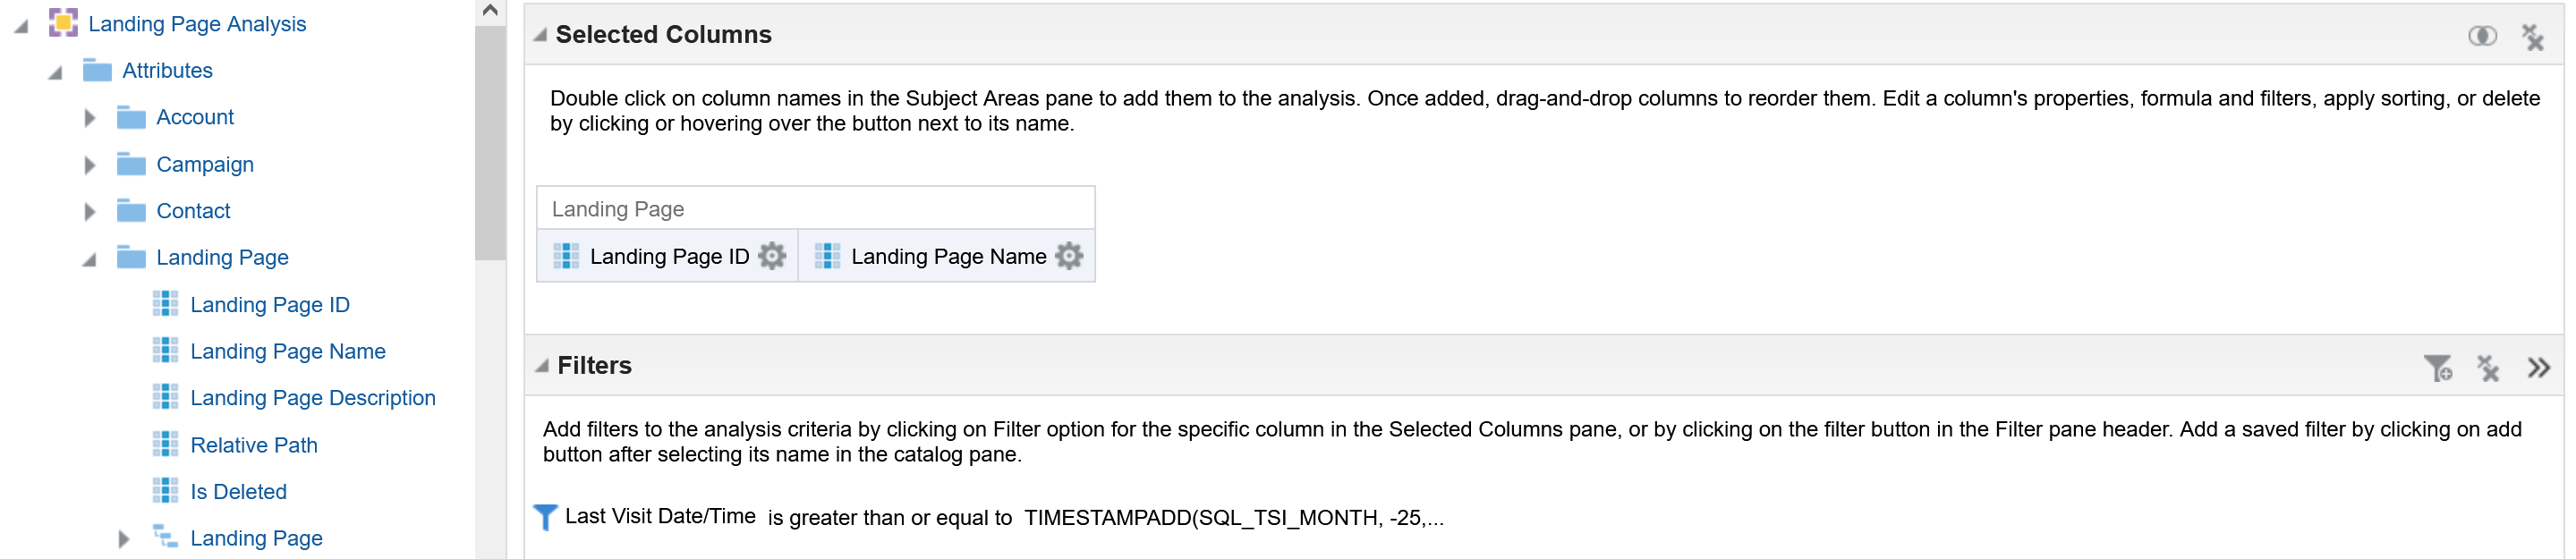Open the Landing Page ID column gear menu

771,256
